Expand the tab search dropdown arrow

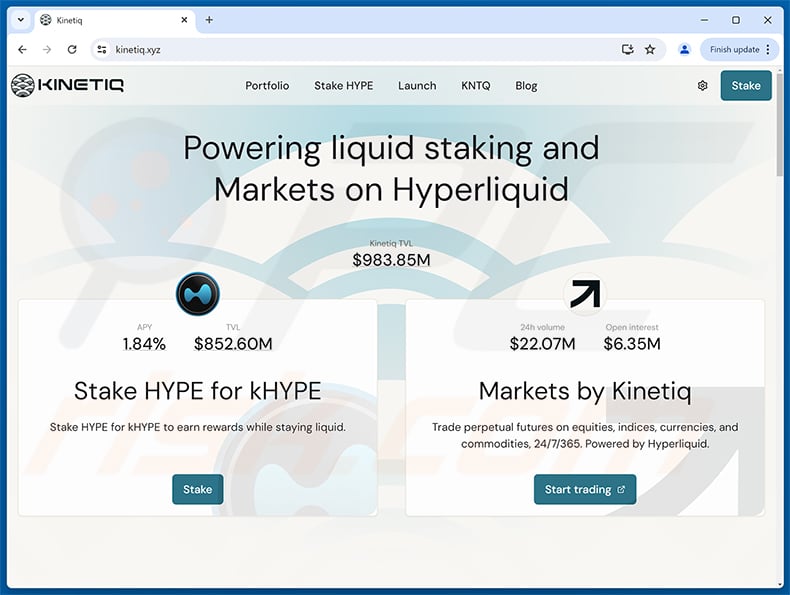tap(21, 20)
